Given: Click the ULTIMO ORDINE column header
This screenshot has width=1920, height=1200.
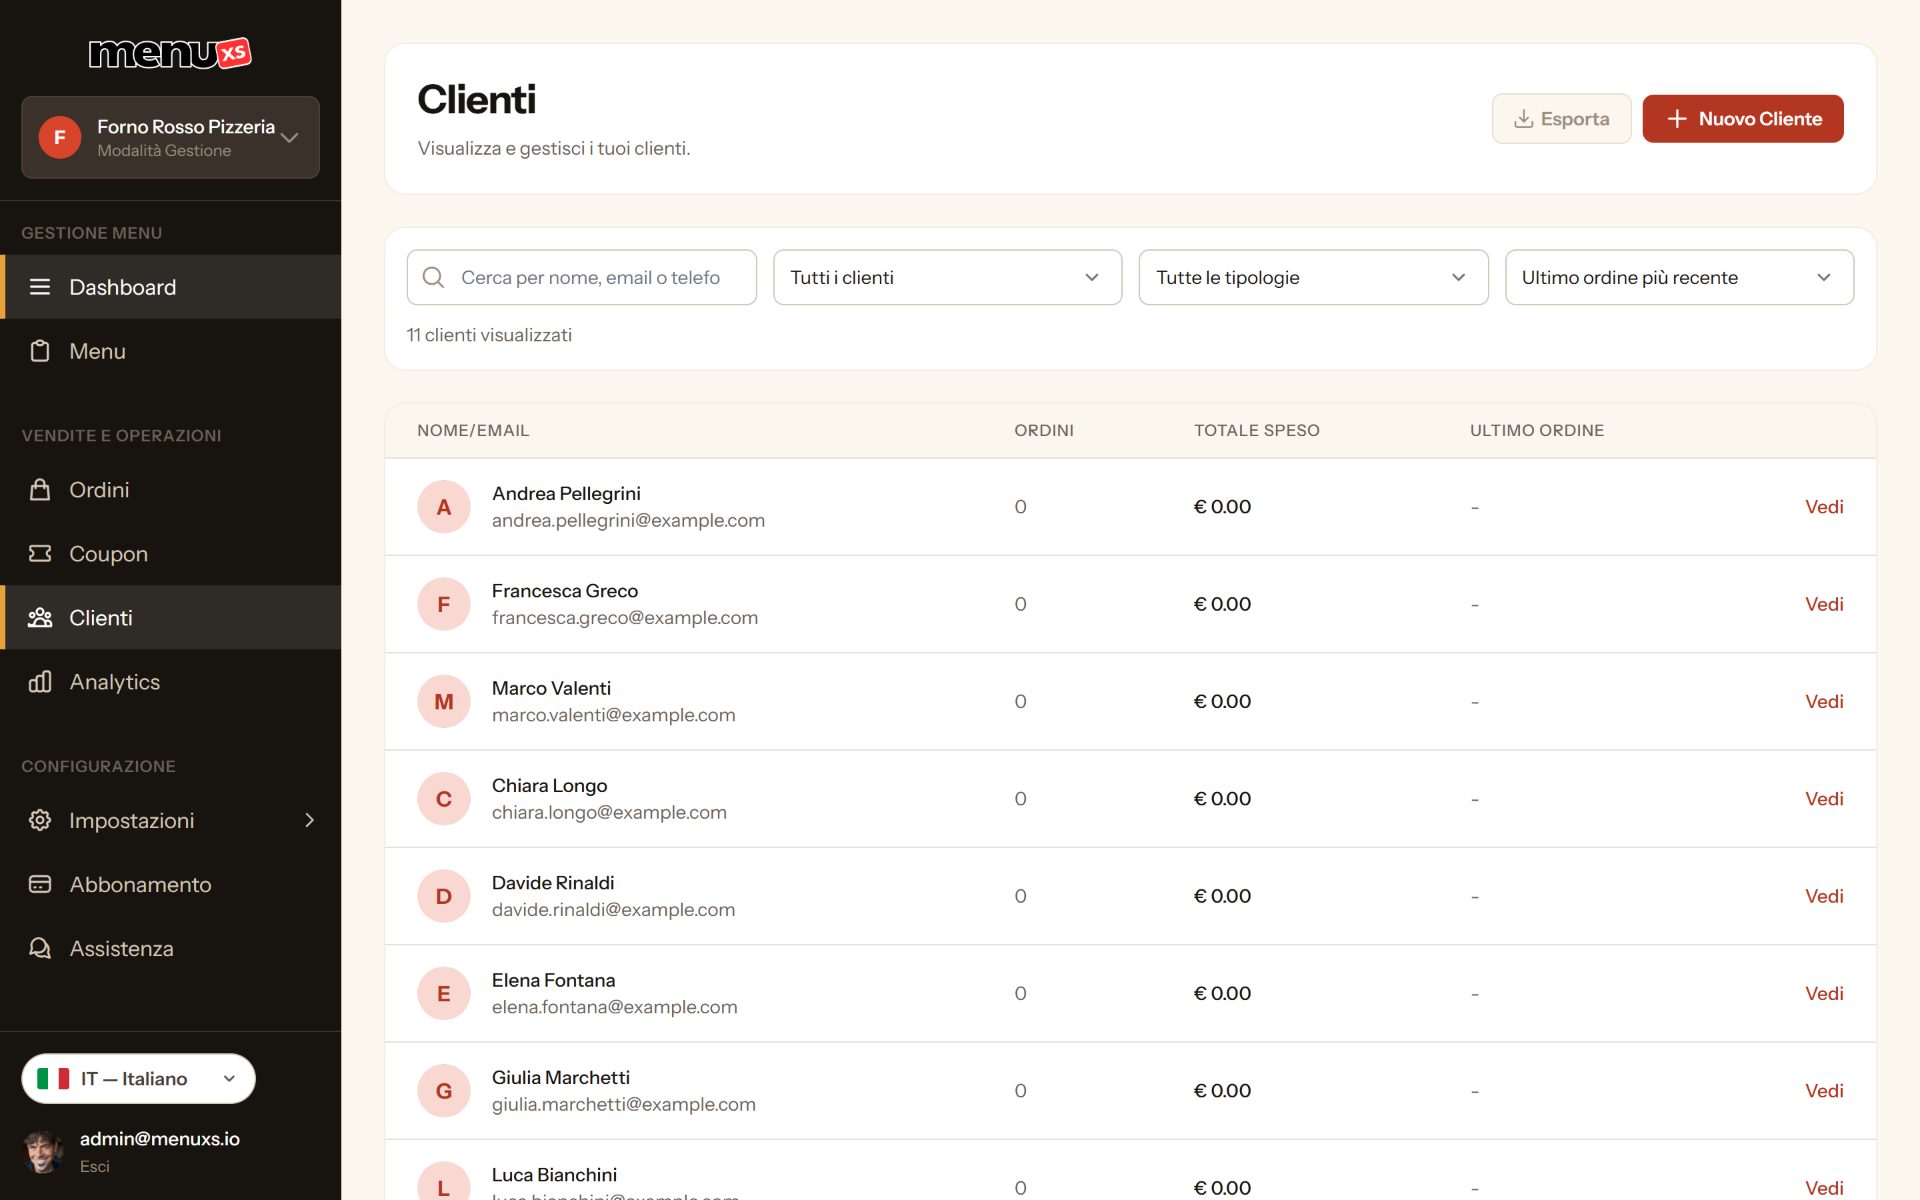Looking at the screenshot, I should click(1537, 430).
